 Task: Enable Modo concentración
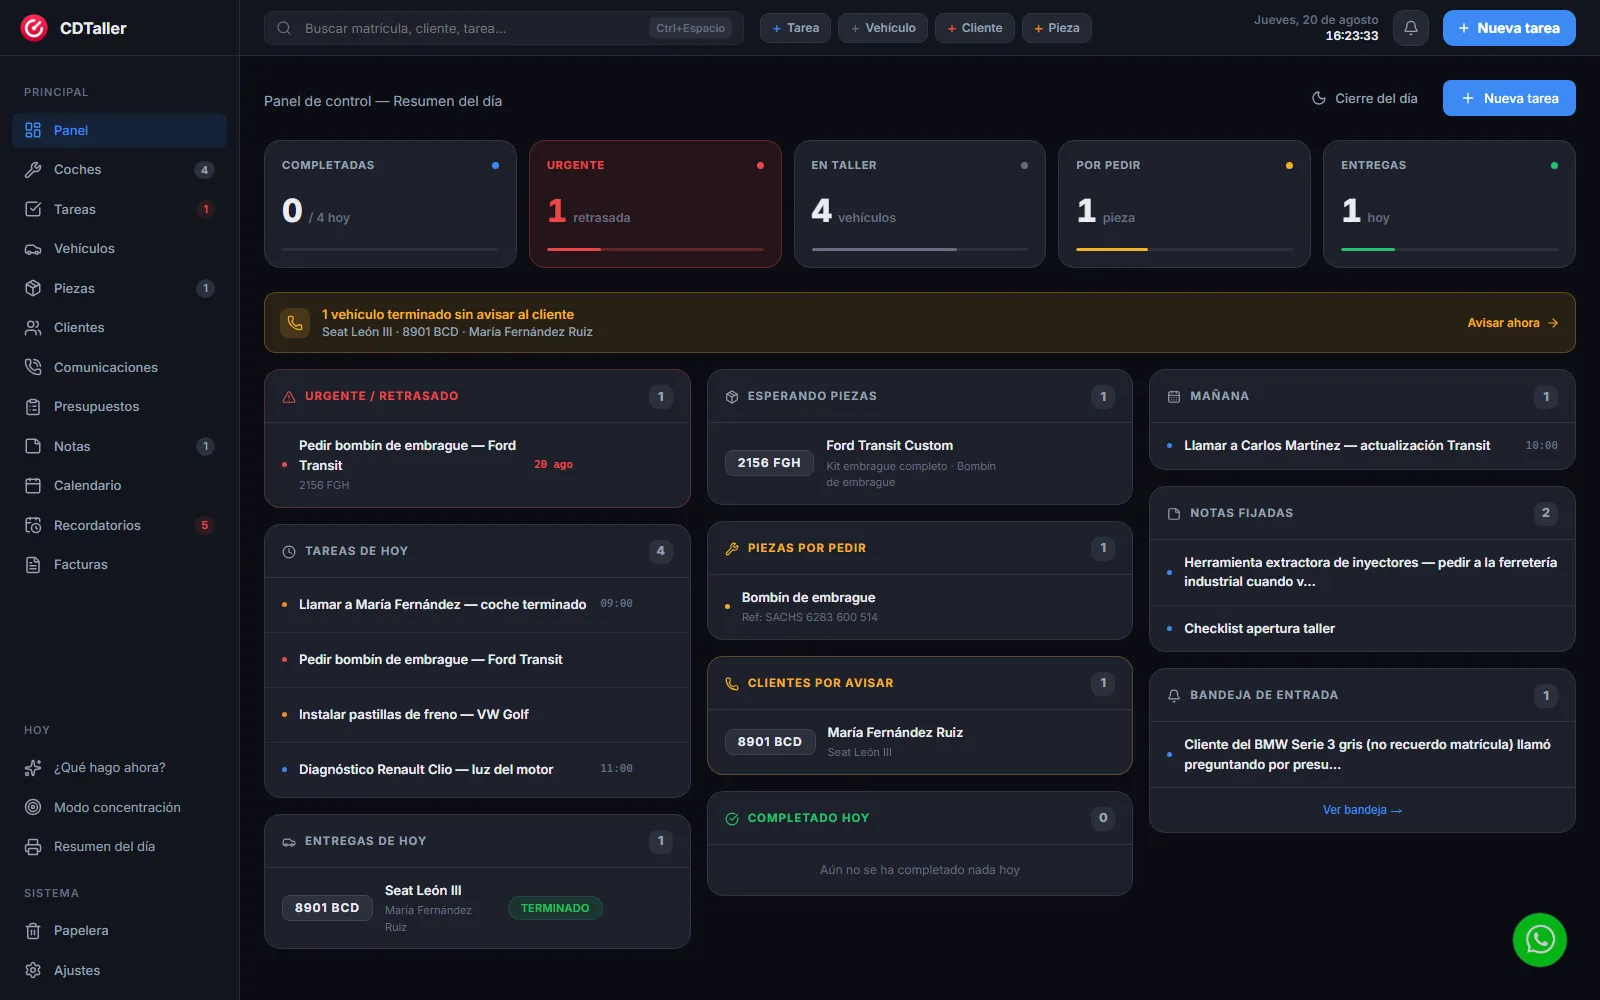pyautogui.click(x=120, y=807)
